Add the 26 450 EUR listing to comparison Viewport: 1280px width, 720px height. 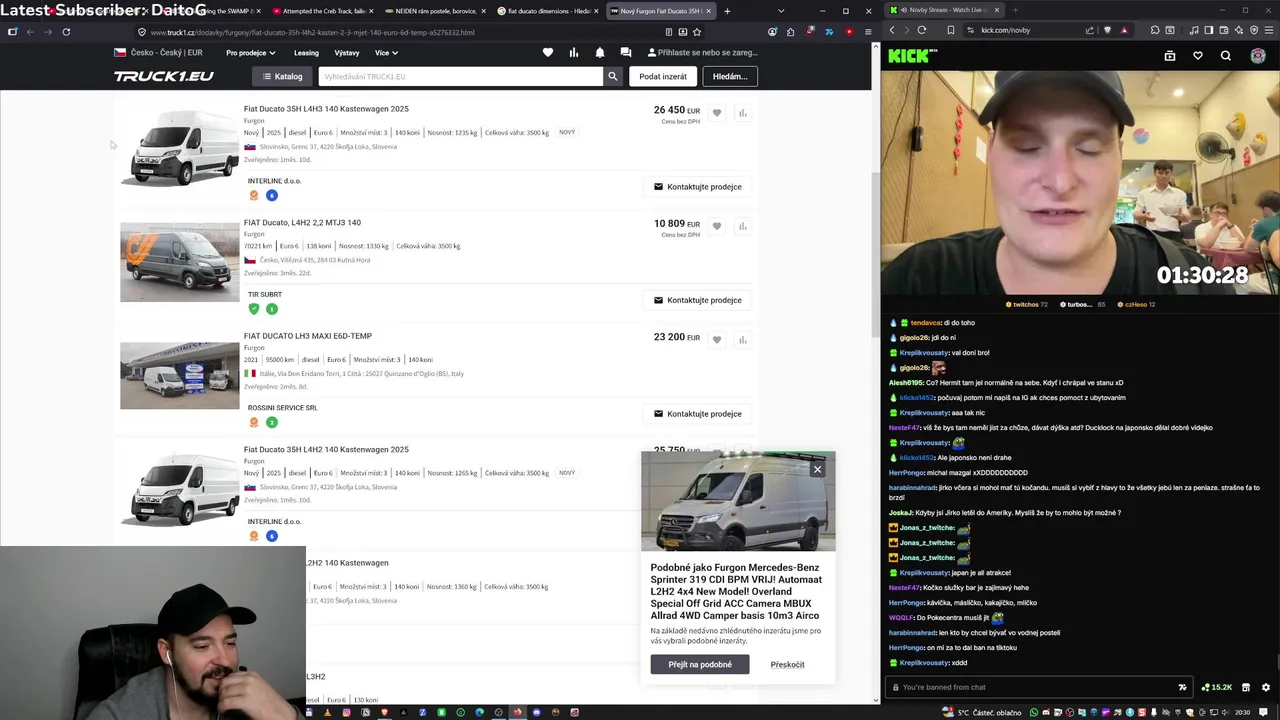(742, 113)
